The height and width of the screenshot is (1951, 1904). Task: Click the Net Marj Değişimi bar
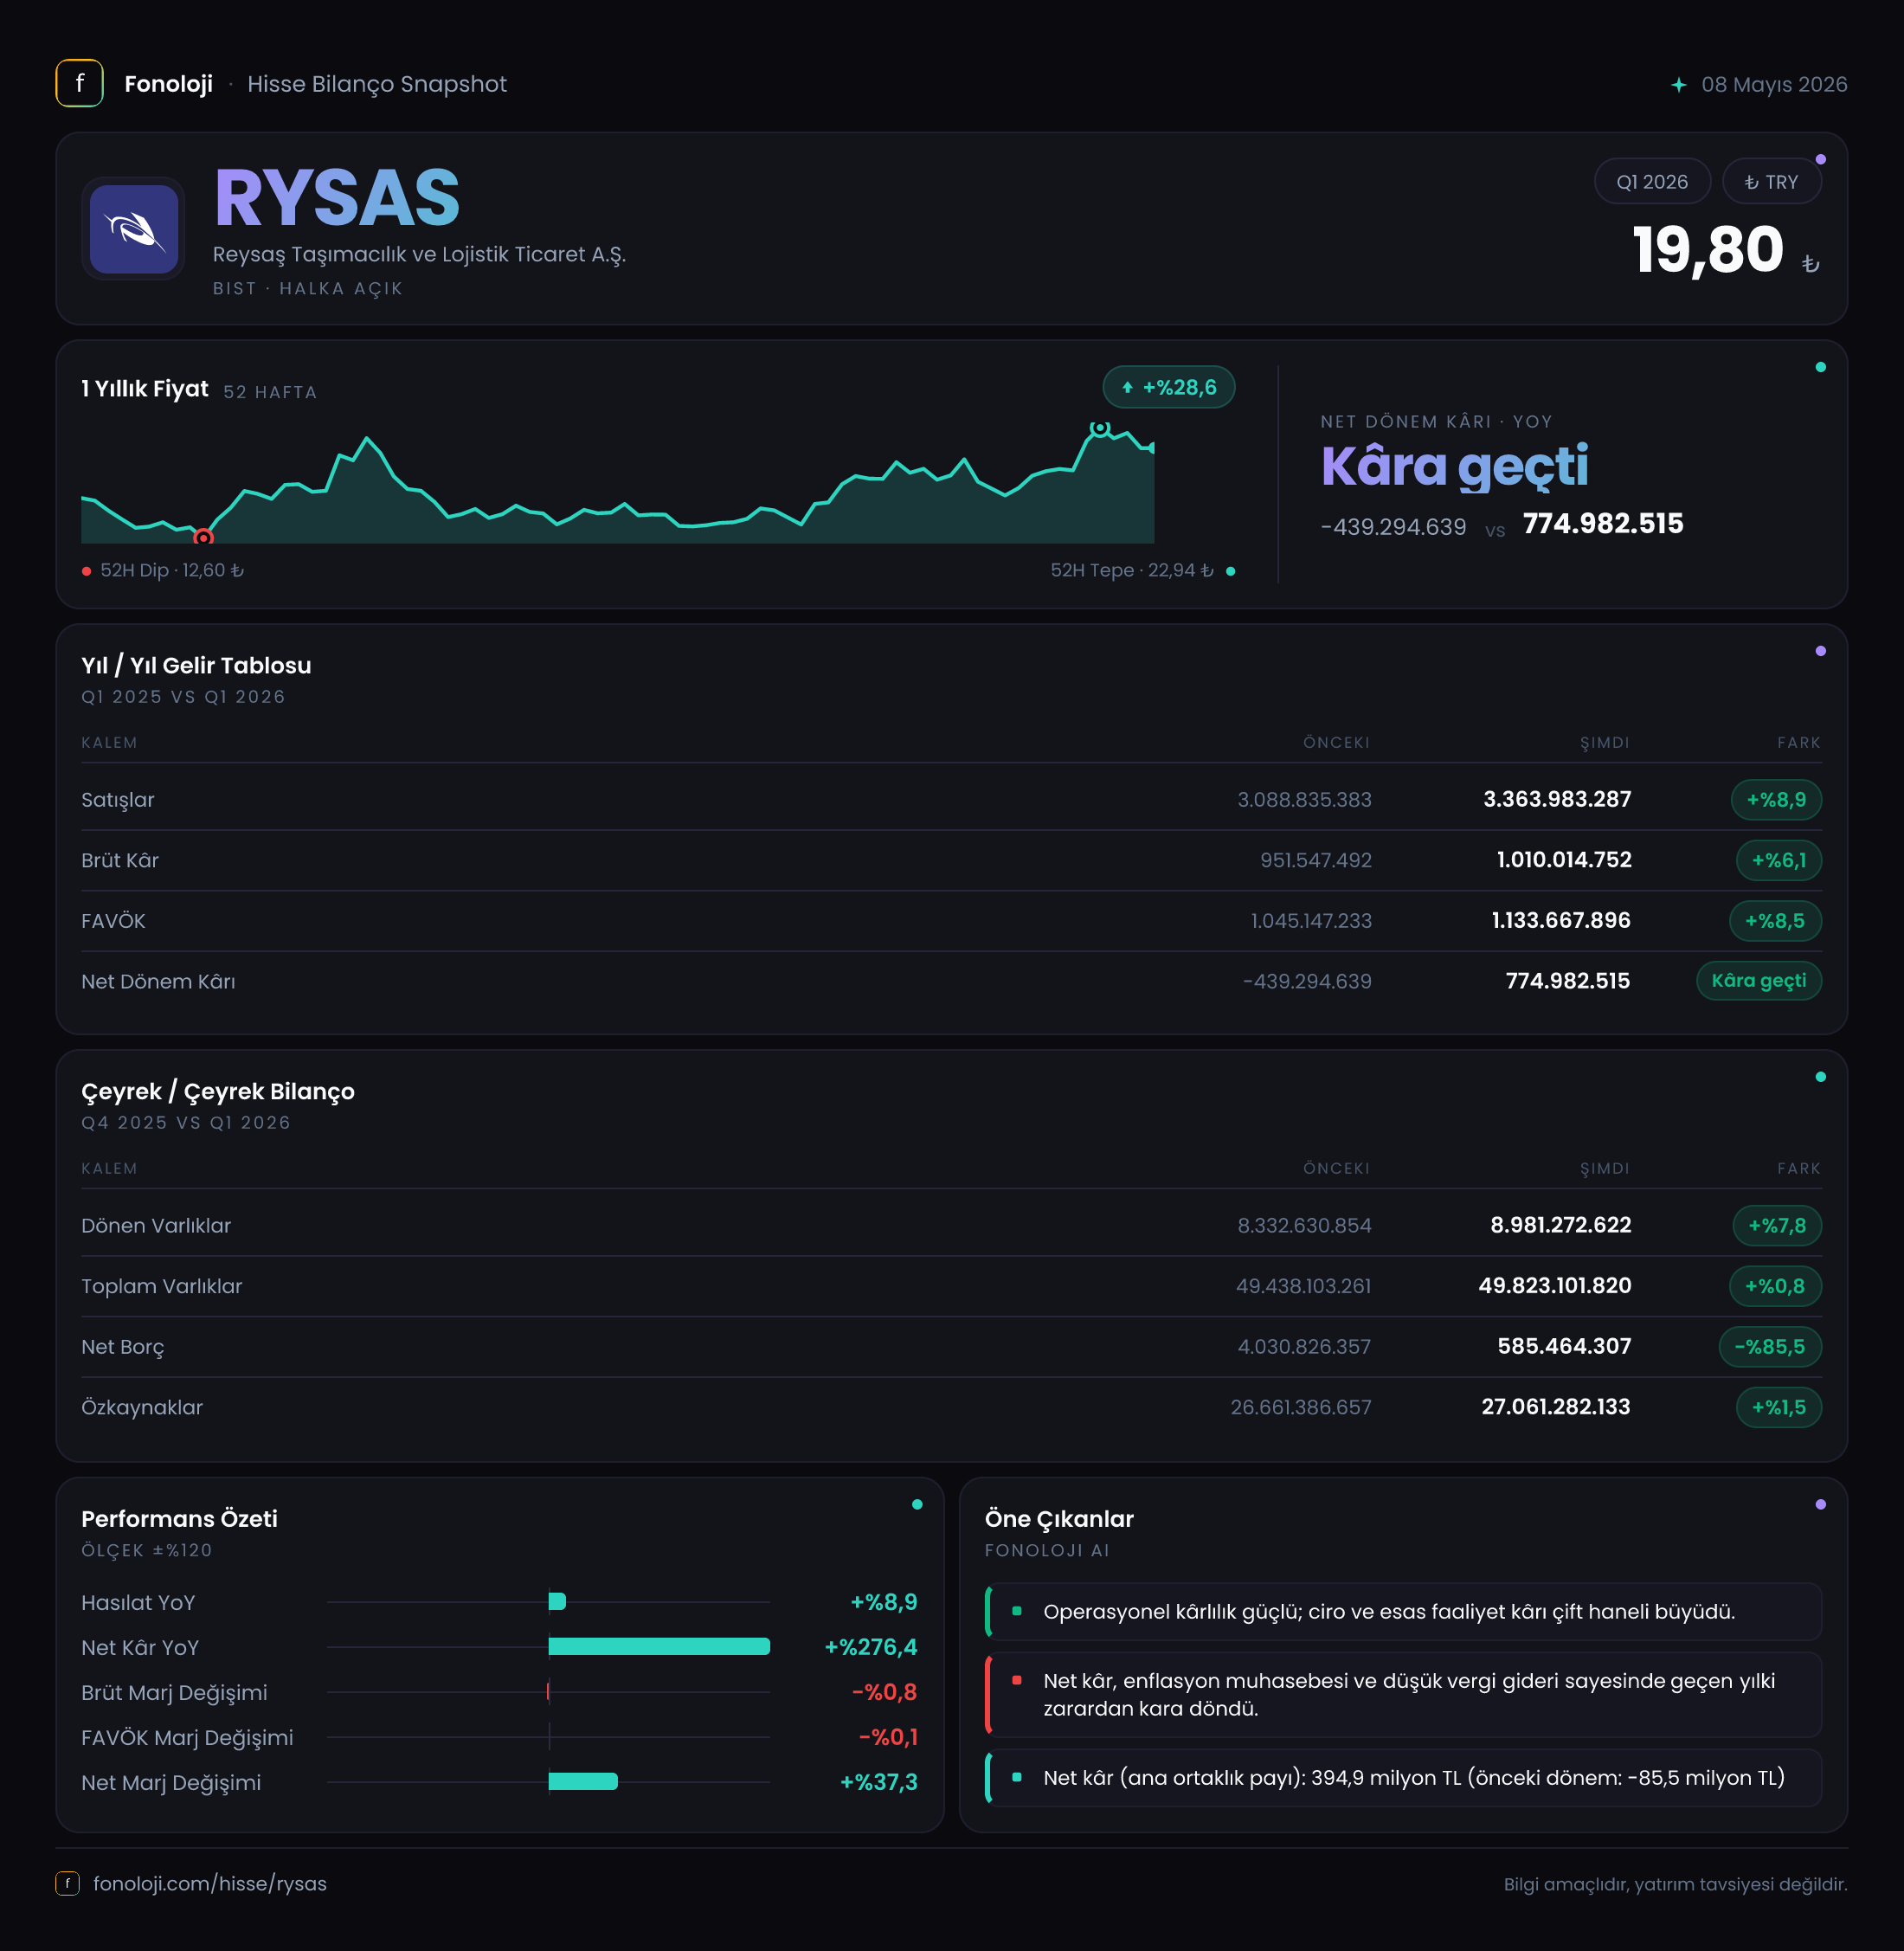pyautogui.click(x=583, y=1781)
